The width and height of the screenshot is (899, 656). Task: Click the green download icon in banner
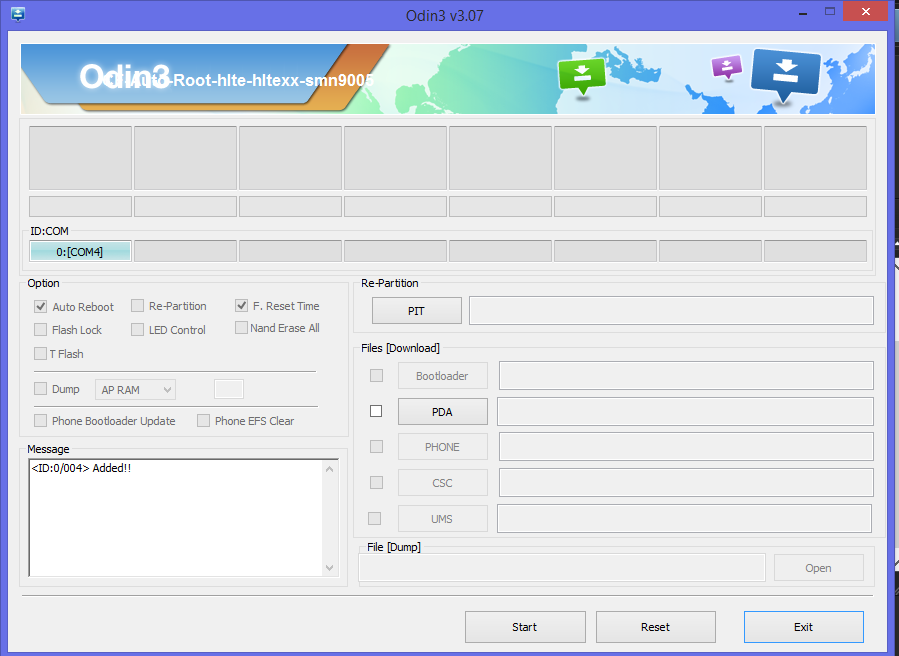pyautogui.click(x=582, y=76)
